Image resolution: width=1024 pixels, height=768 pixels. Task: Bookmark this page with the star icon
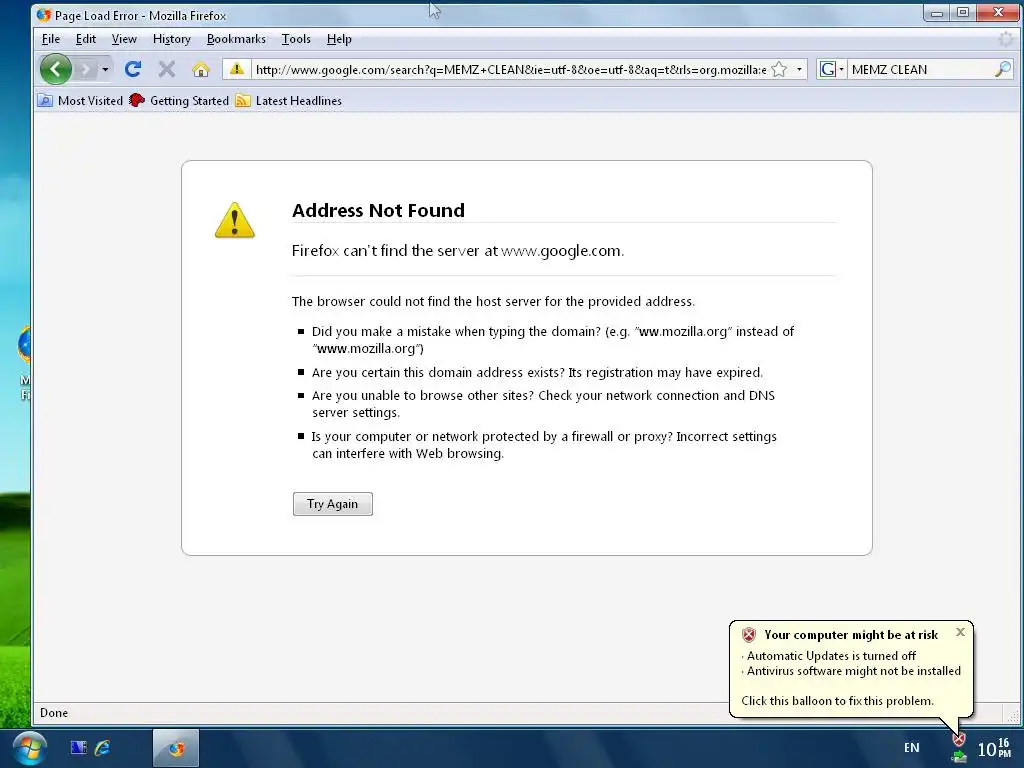(x=779, y=69)
